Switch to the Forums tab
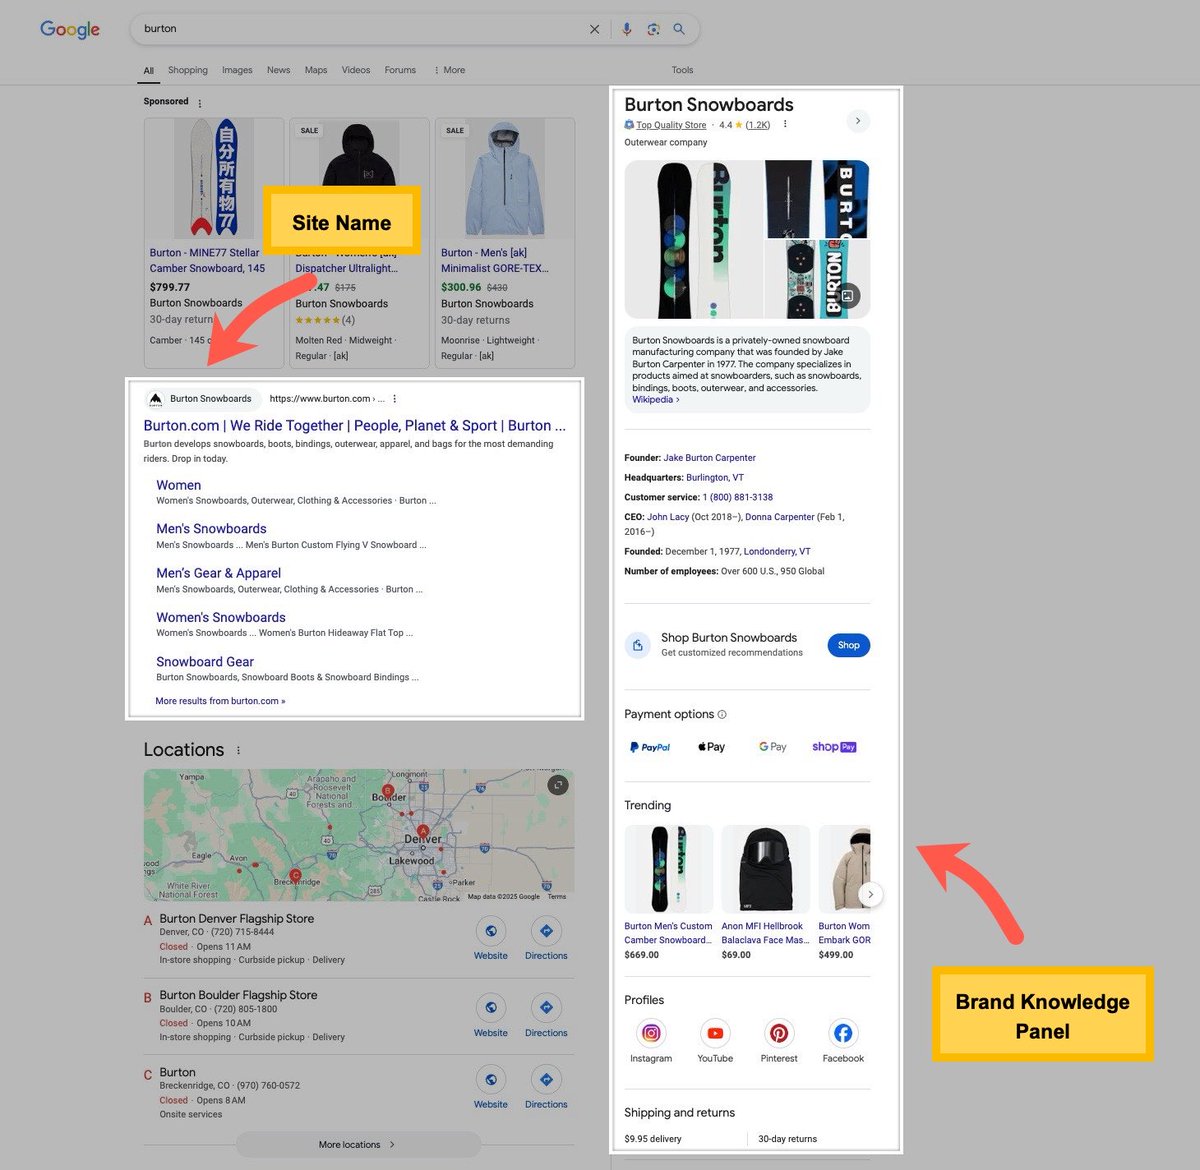The image size is (1200, 1170). [400, 70]
